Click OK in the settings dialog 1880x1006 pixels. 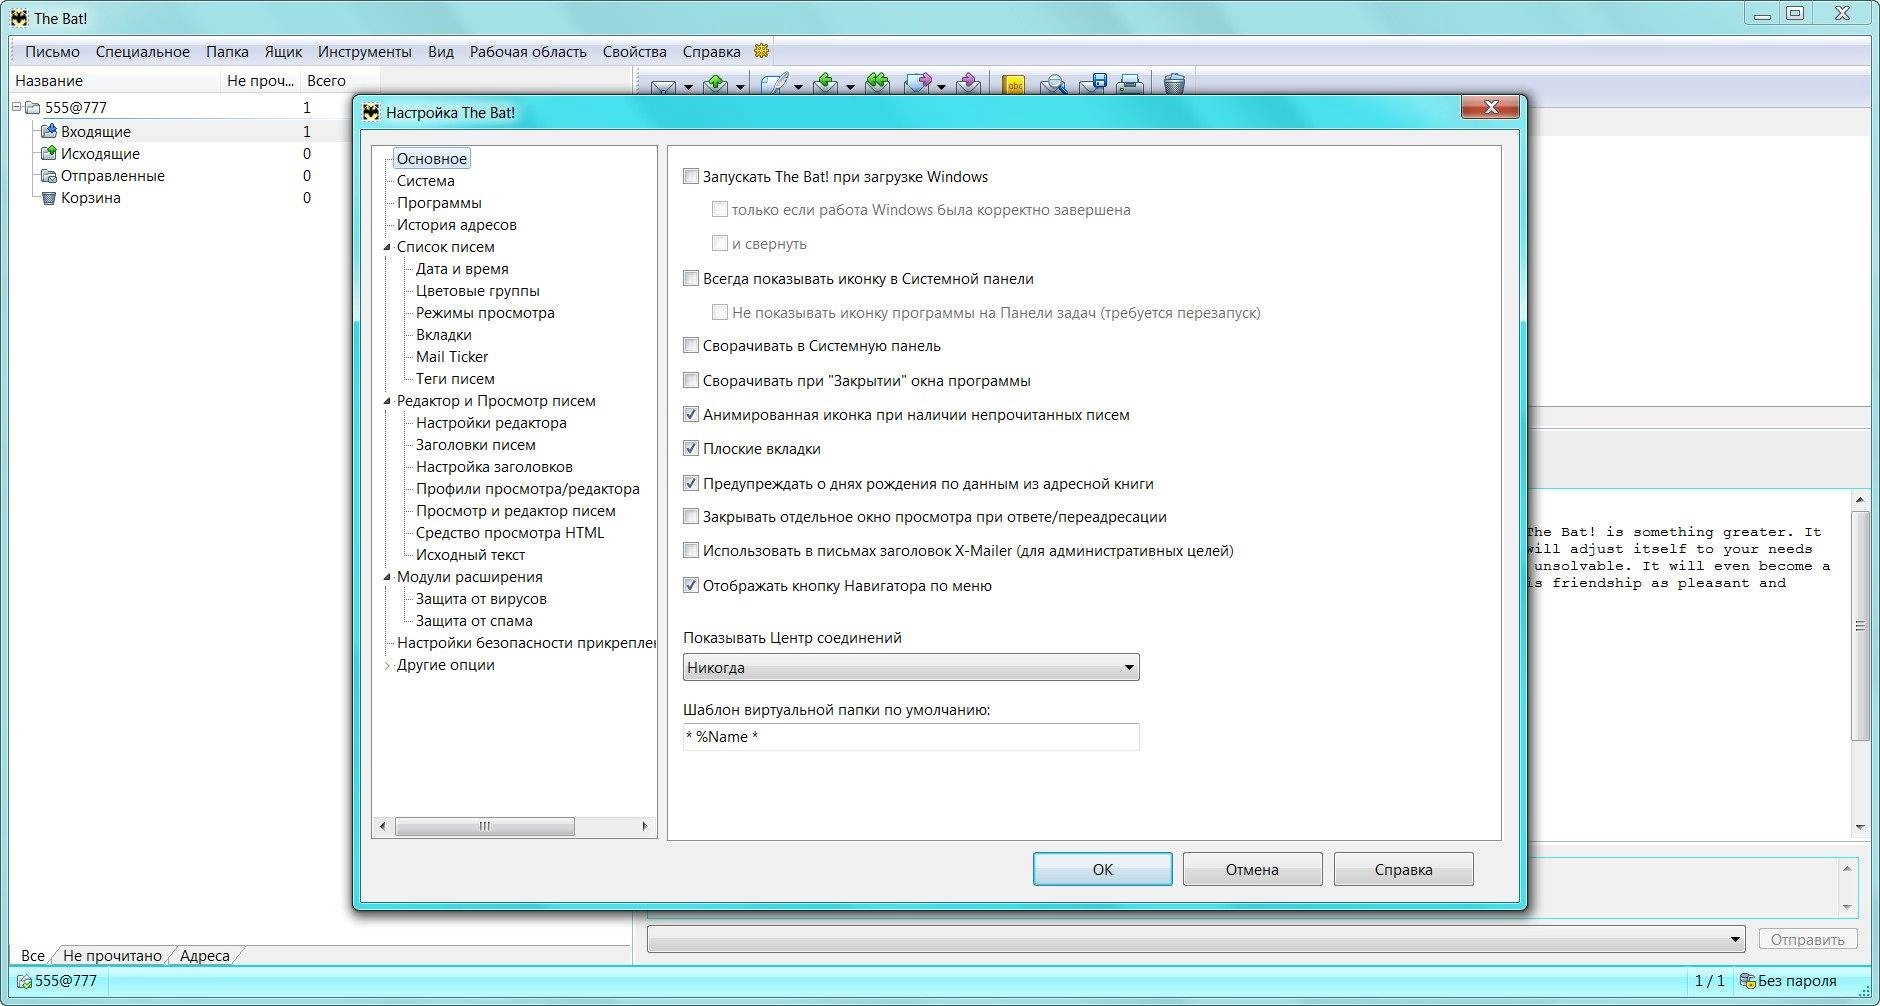(1103, 869)
